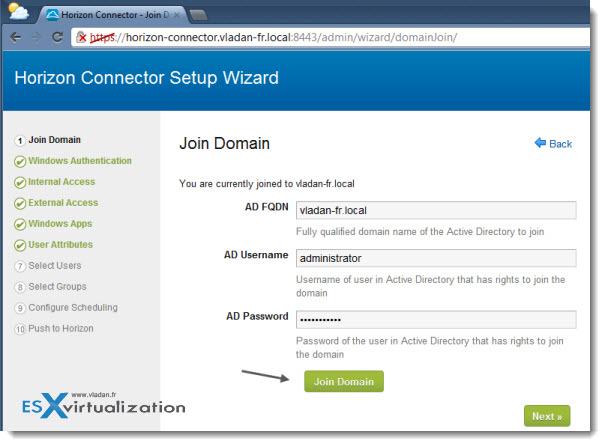
Task: Close the Horizon Connector browser tab
Action: point(177,15)
